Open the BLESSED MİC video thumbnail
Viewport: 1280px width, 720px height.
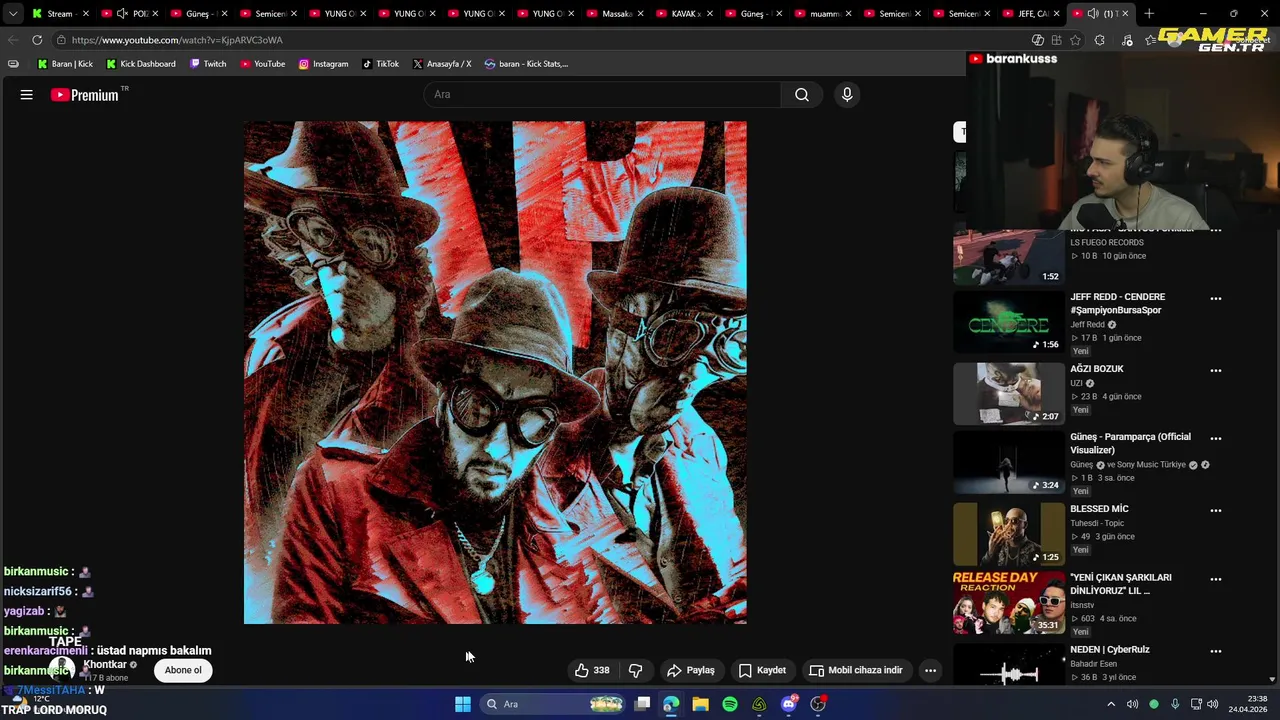[1009, 535]
